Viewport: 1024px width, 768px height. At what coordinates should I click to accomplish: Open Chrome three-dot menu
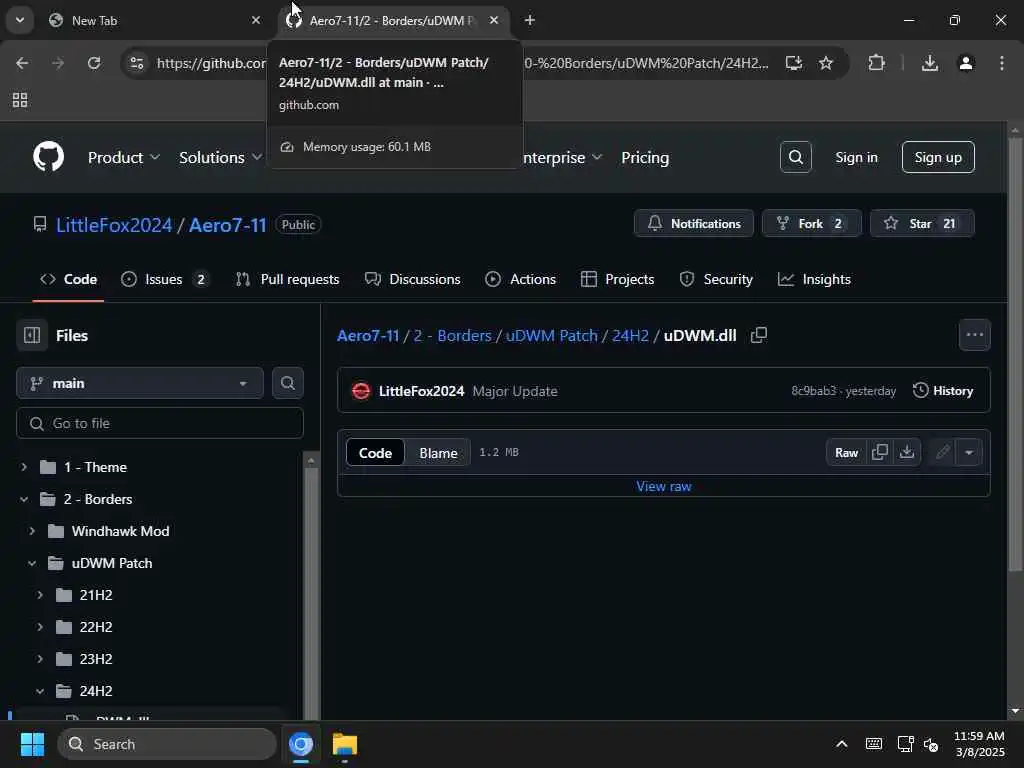click(x=1002, y=63)
